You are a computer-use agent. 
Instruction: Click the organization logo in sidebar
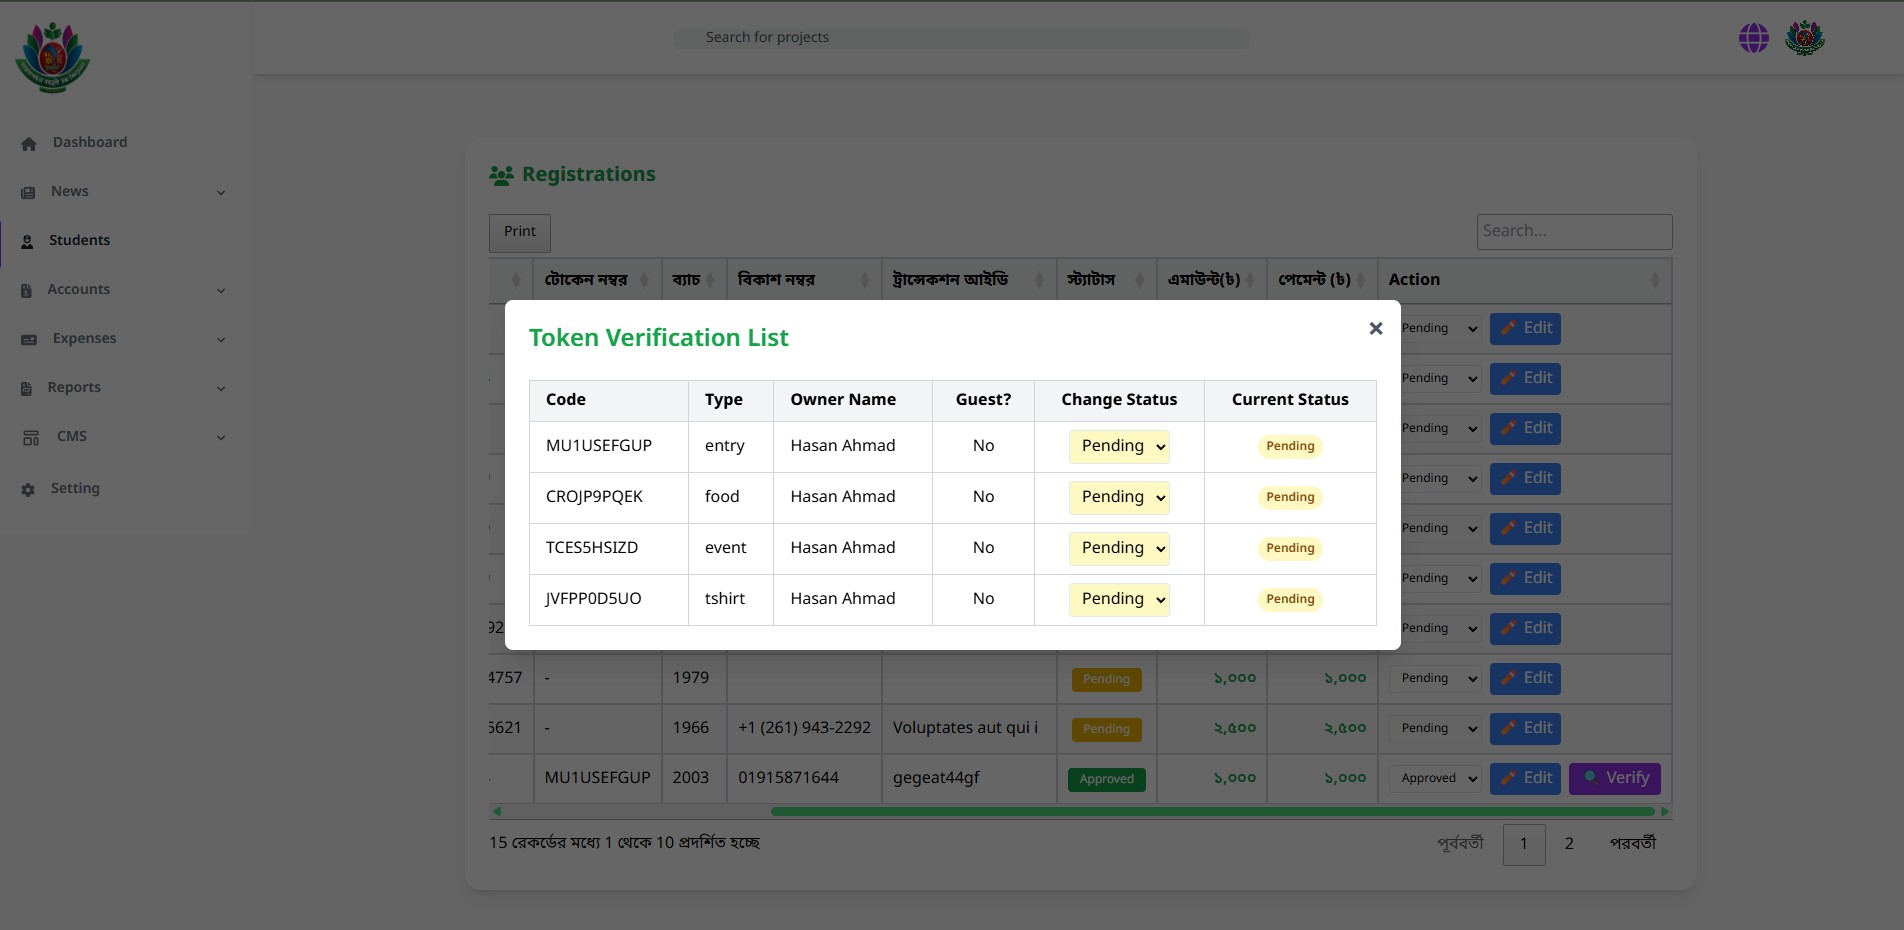click(x=53, y=58)
